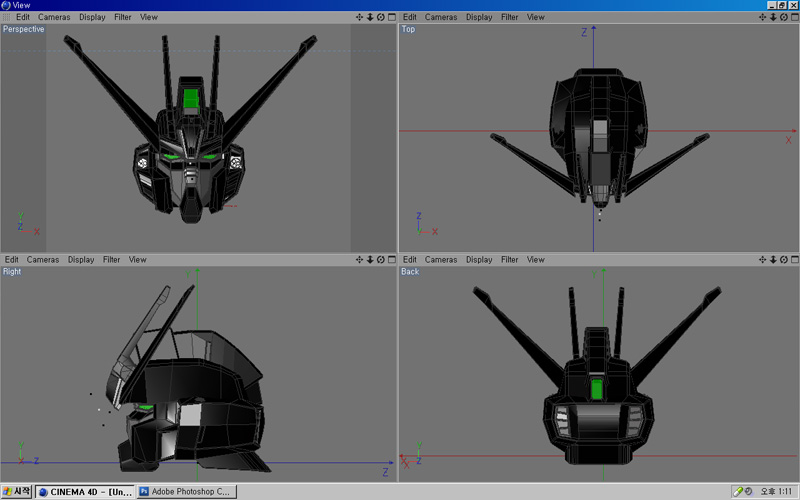
Task: Click the Windows Start button
Action: 17,491
